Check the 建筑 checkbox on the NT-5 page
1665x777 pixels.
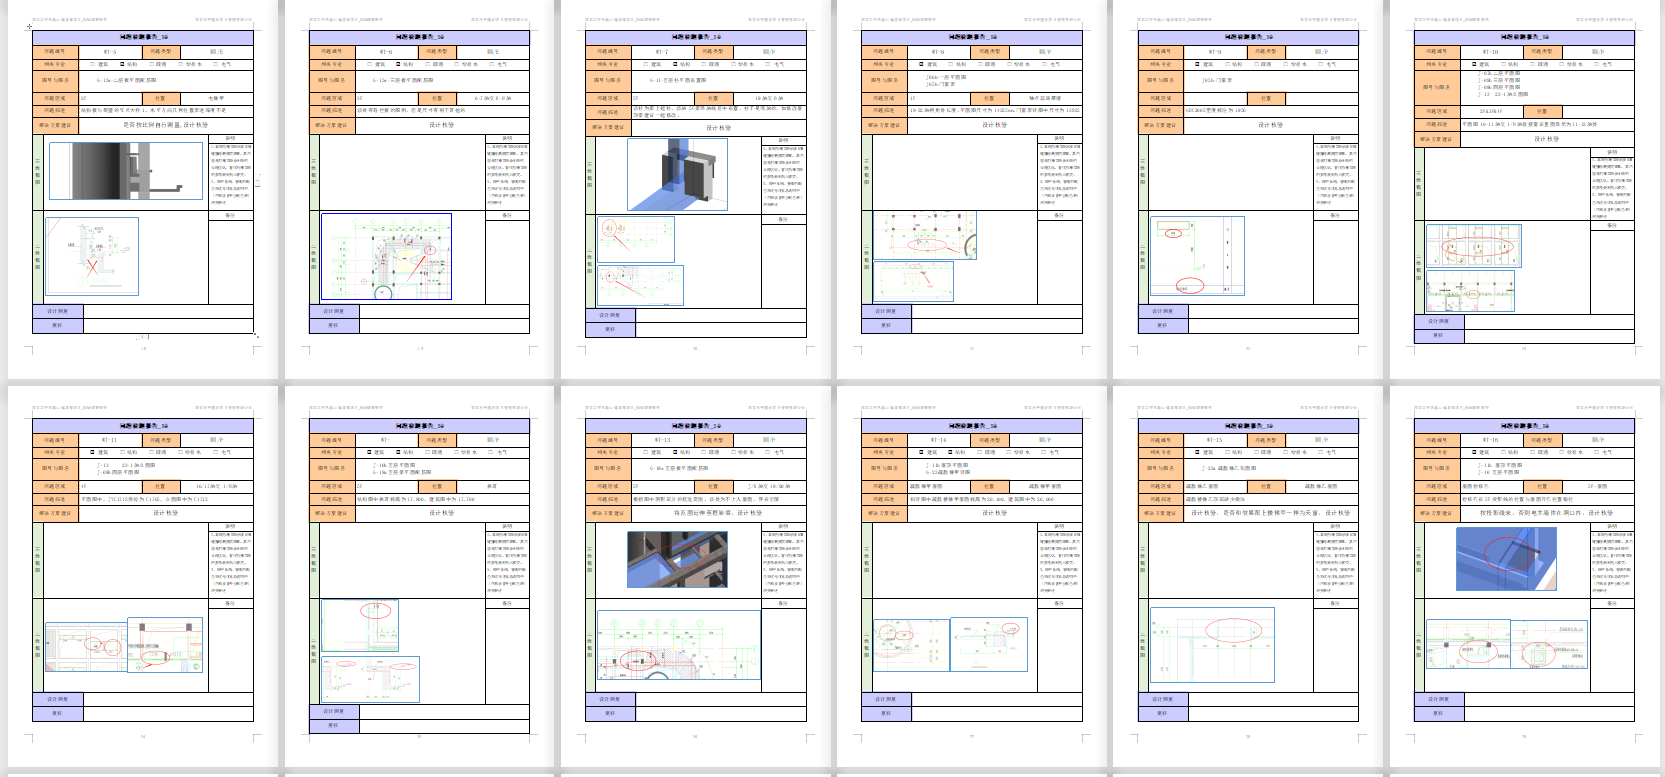coord(93,64)
